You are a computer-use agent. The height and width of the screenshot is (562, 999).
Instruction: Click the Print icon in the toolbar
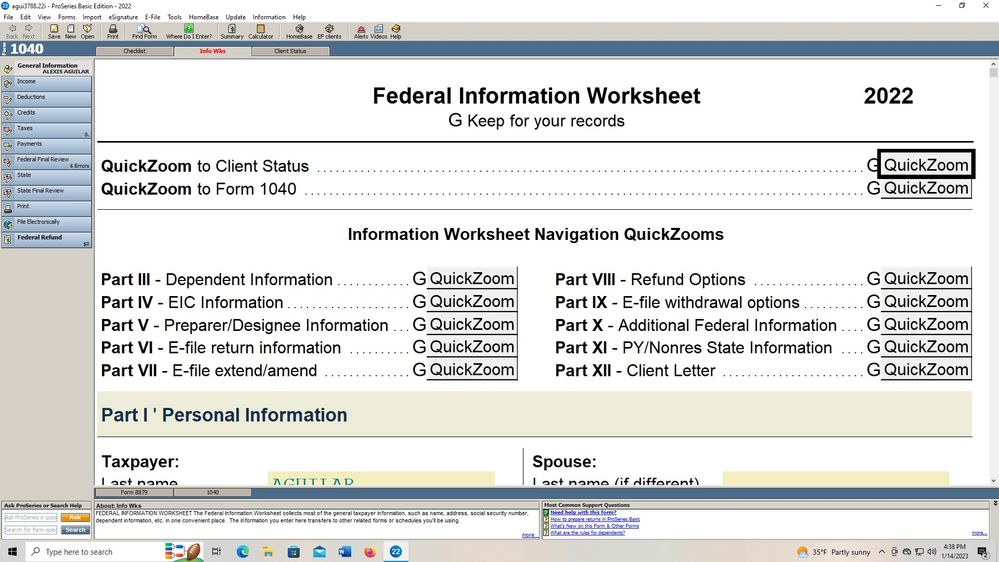(x=113, y=30)
